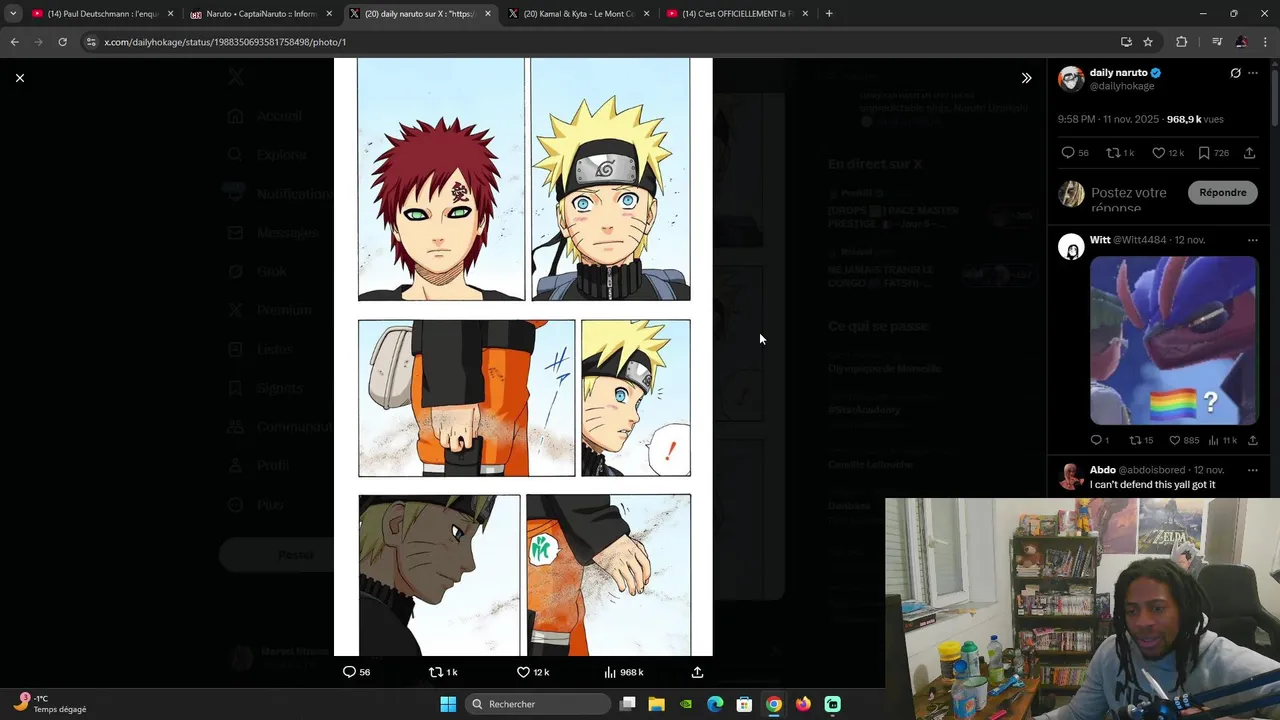Click the share icon under the photo
1280x720 pixels.
point(697,672)
